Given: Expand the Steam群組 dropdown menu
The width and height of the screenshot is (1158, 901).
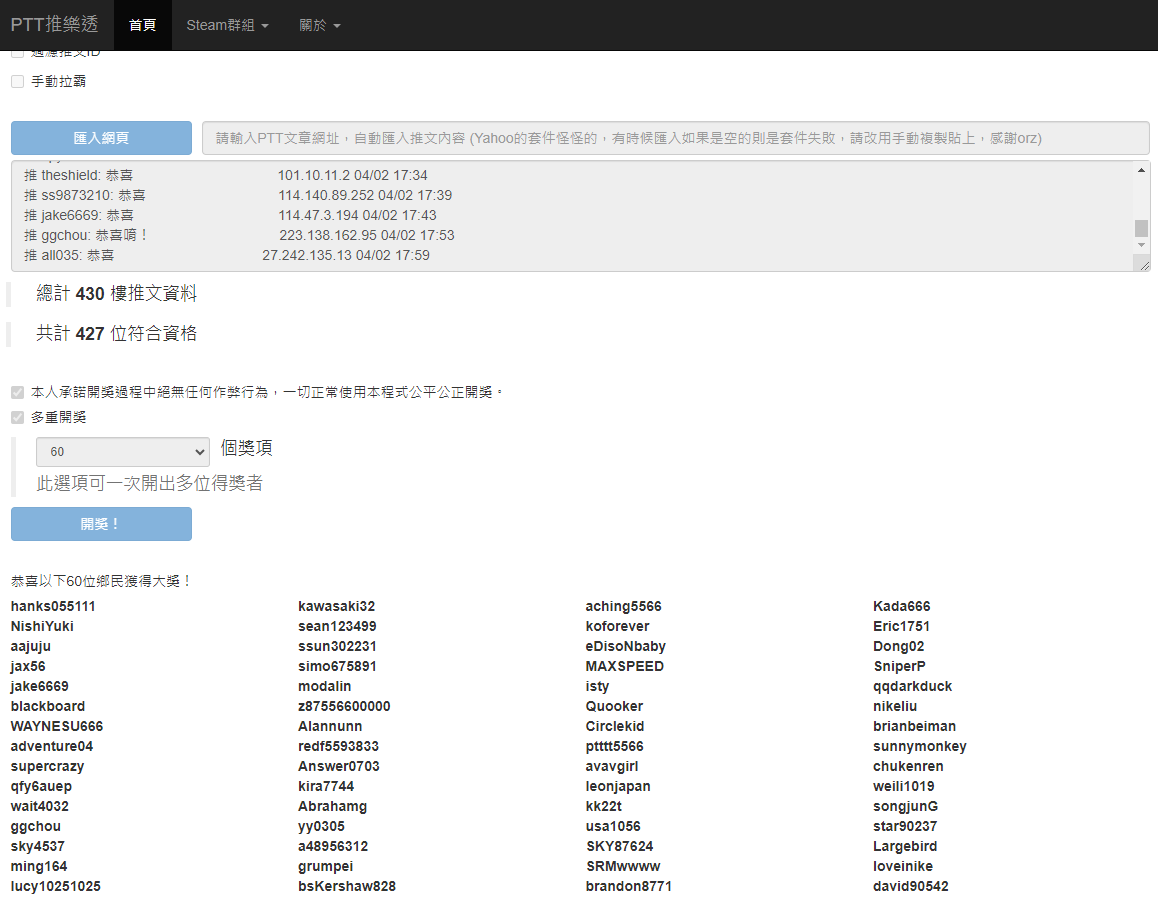Looking at the screenshot, I should click(x=227, y=25).
